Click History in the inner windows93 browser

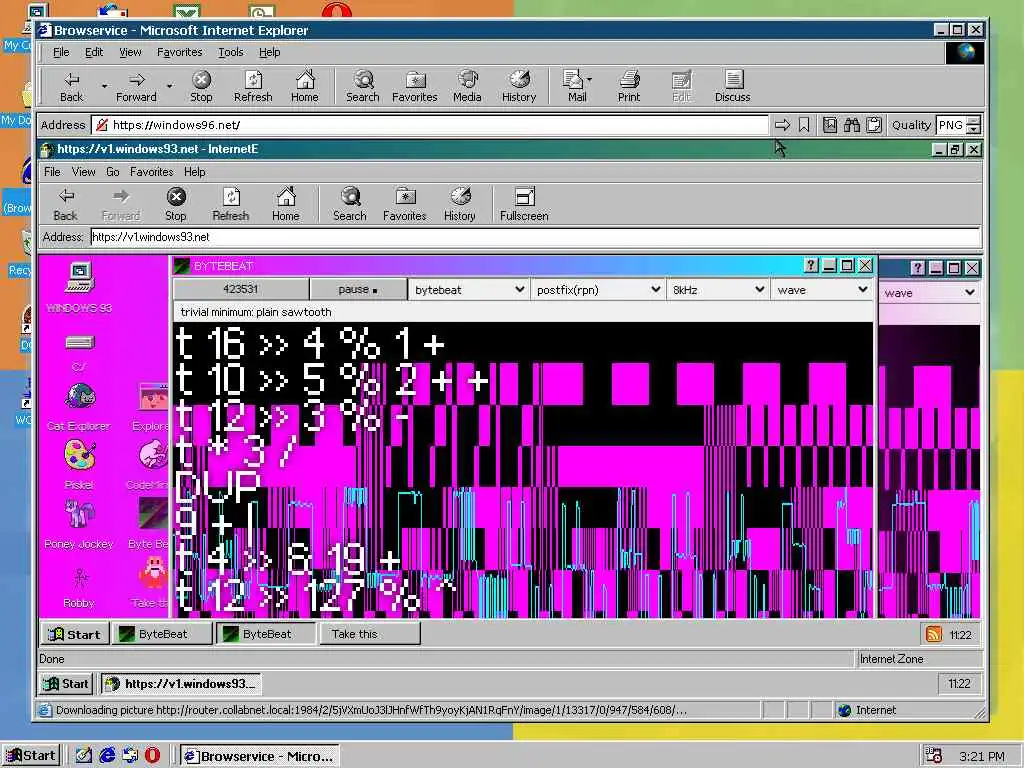[x=460, y=204]
